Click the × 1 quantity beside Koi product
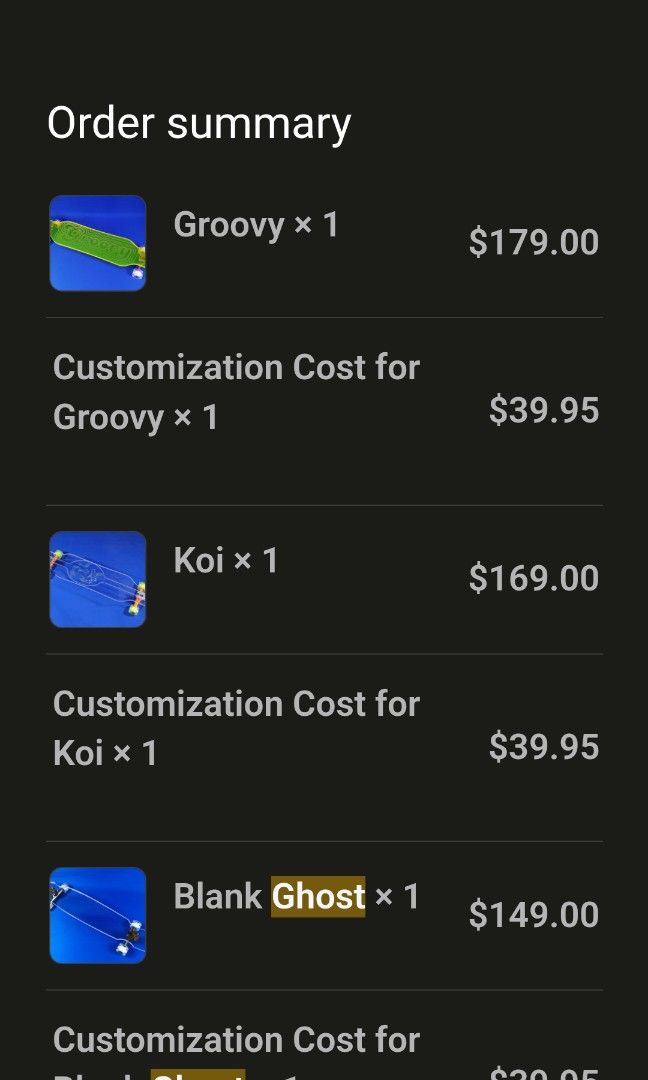 256,560
